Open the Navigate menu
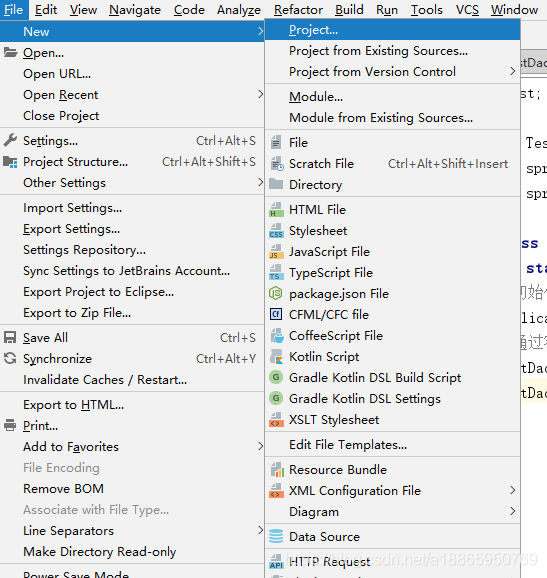This screenshot has width=547, height=578. click(x=135, y=10)
